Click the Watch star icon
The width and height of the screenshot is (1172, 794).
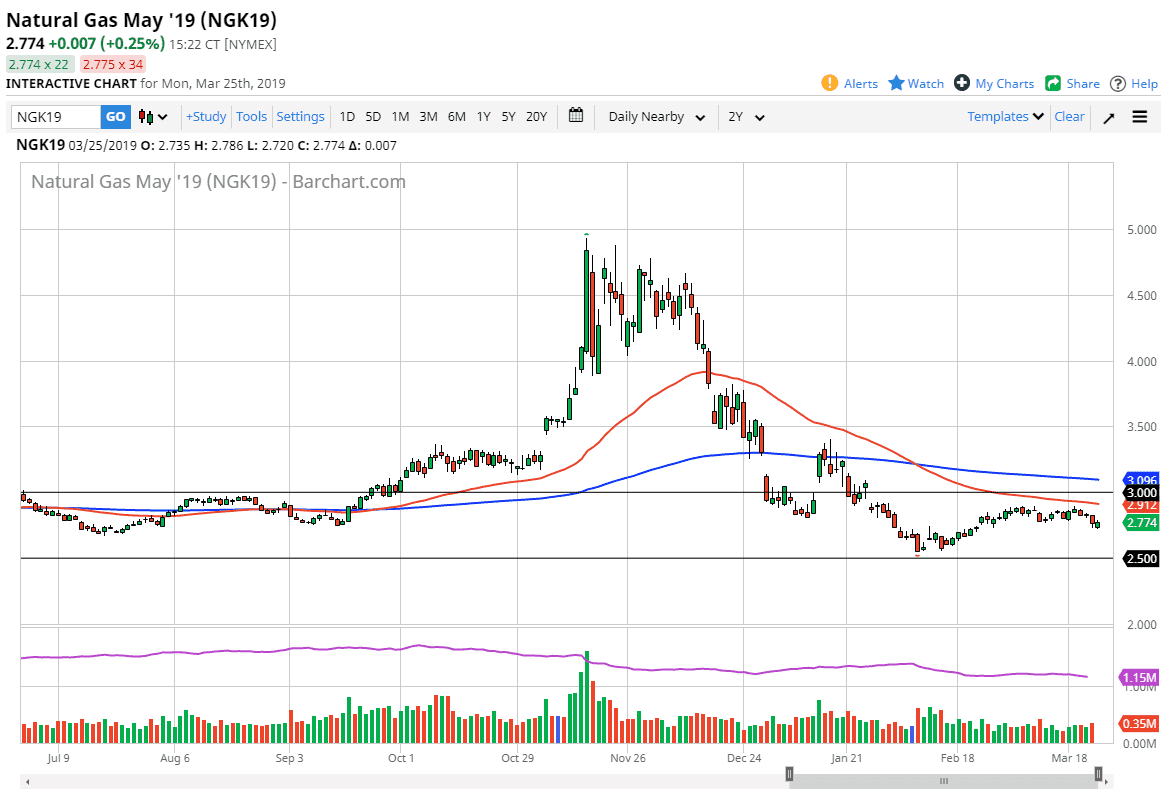(896, 83)
